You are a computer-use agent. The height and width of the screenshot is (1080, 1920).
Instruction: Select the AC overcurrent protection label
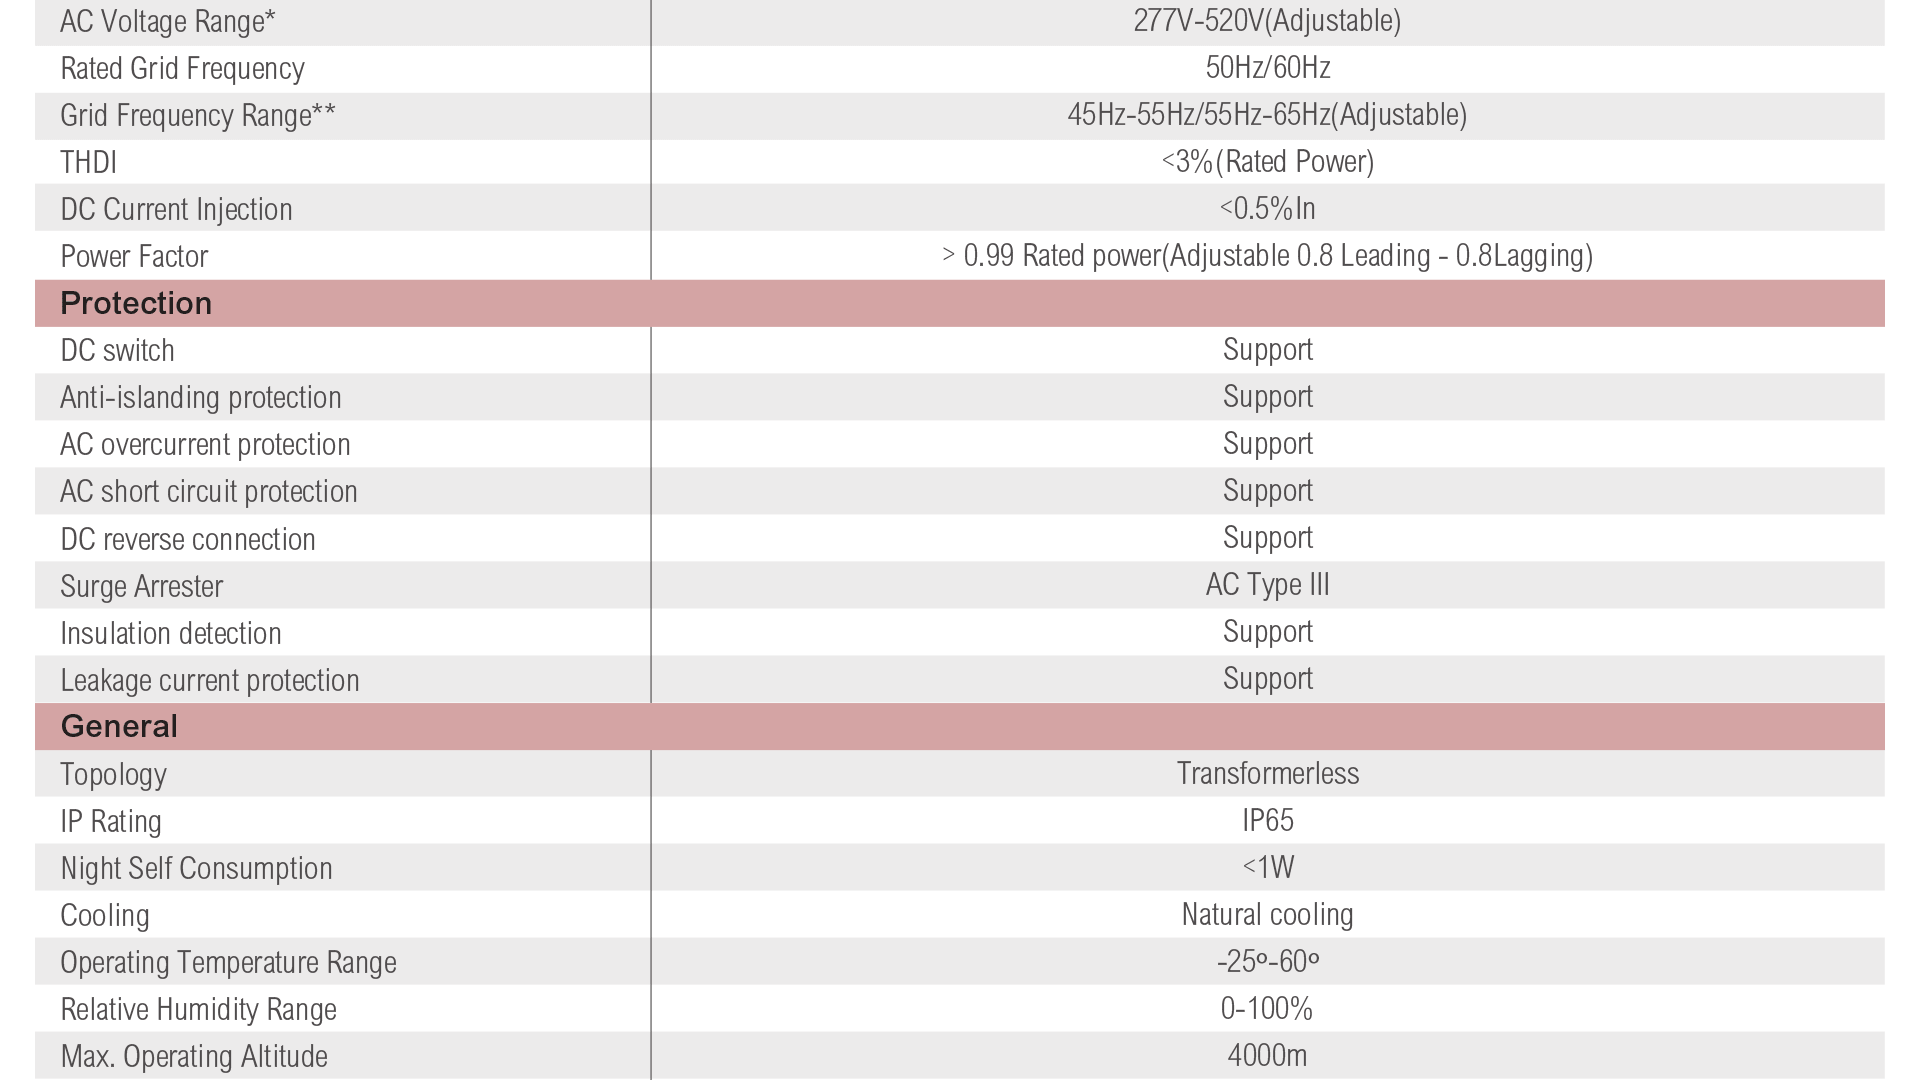click(205, 444)
